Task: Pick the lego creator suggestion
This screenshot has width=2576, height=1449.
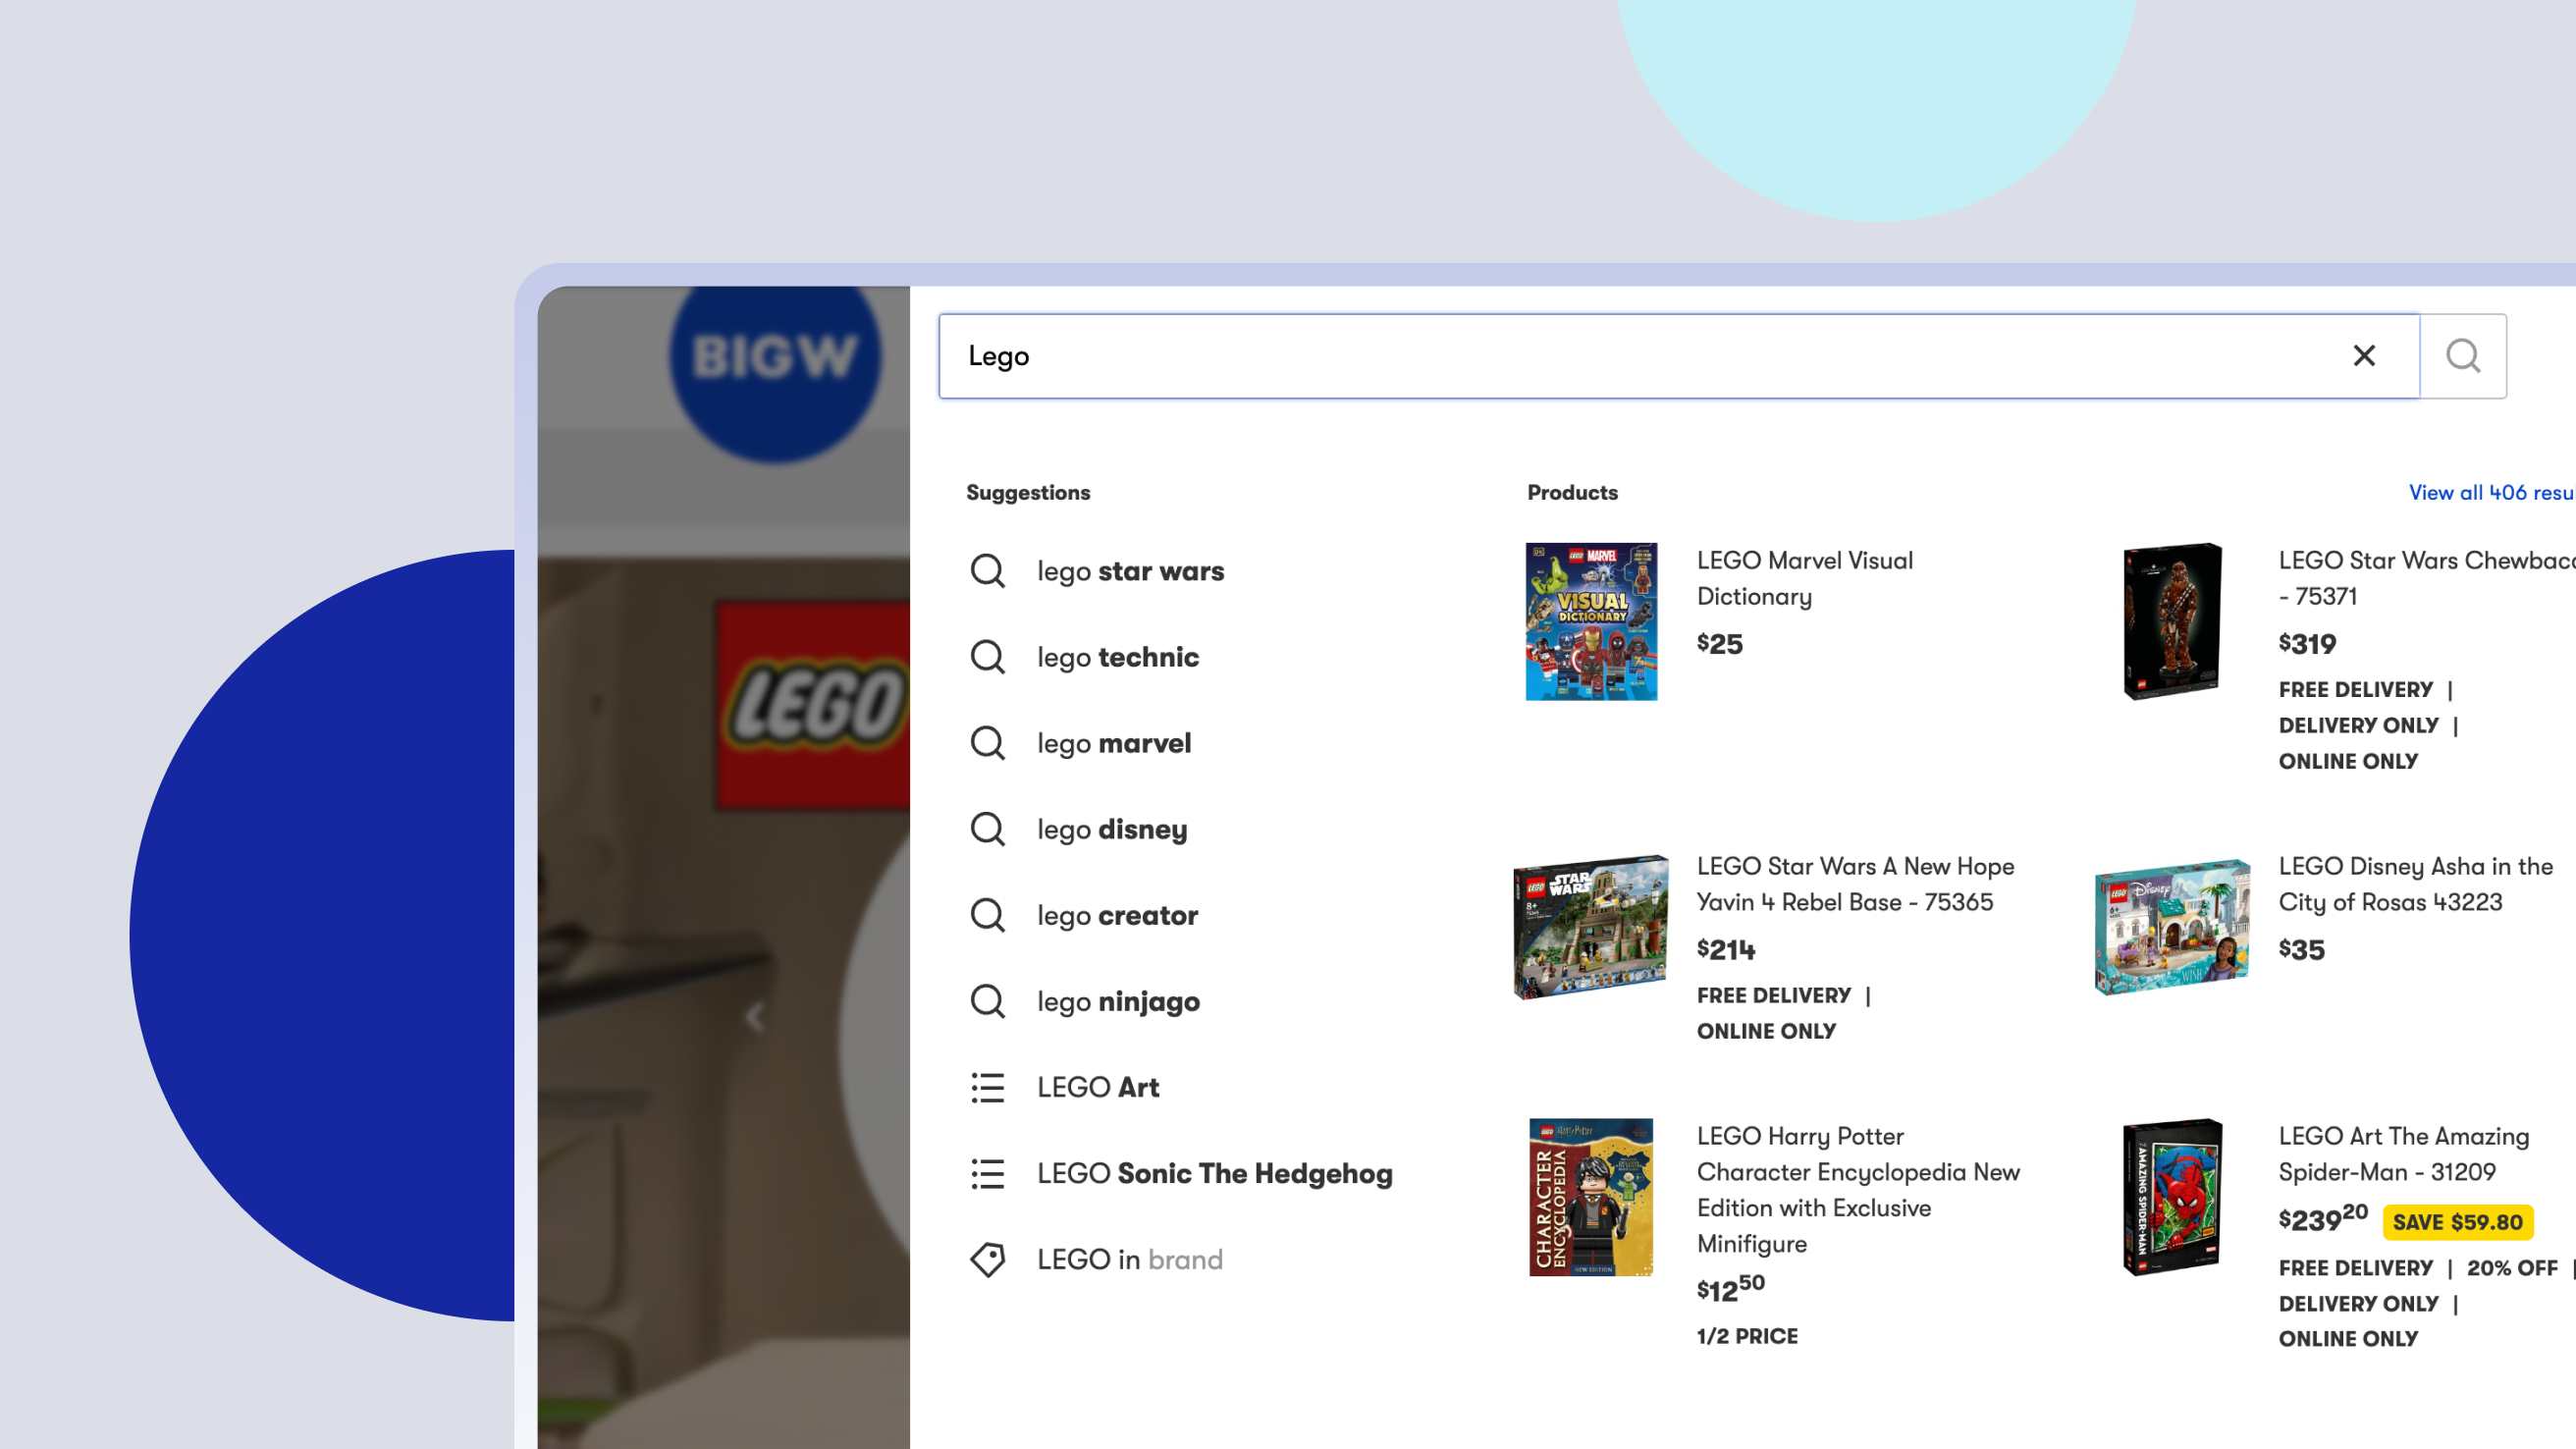Action: [x=1117, y=915]
